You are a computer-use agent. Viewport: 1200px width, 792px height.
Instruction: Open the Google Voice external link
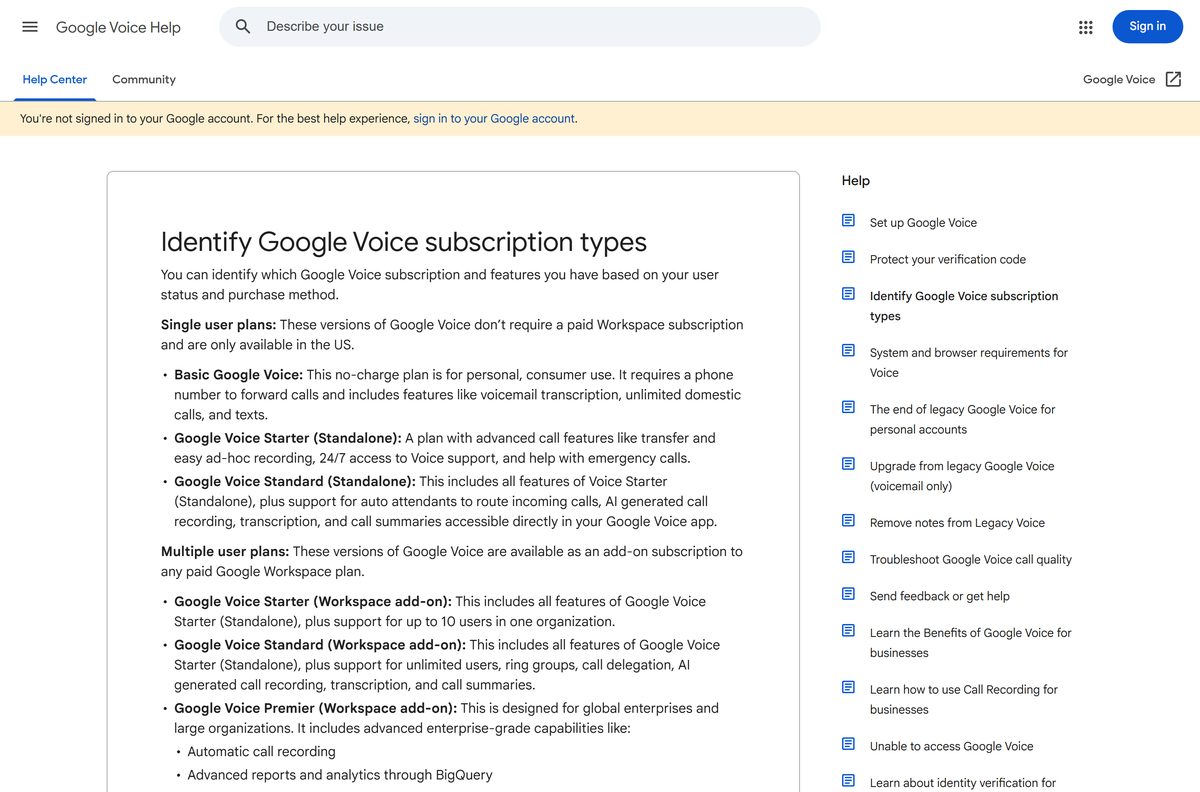1132,79
